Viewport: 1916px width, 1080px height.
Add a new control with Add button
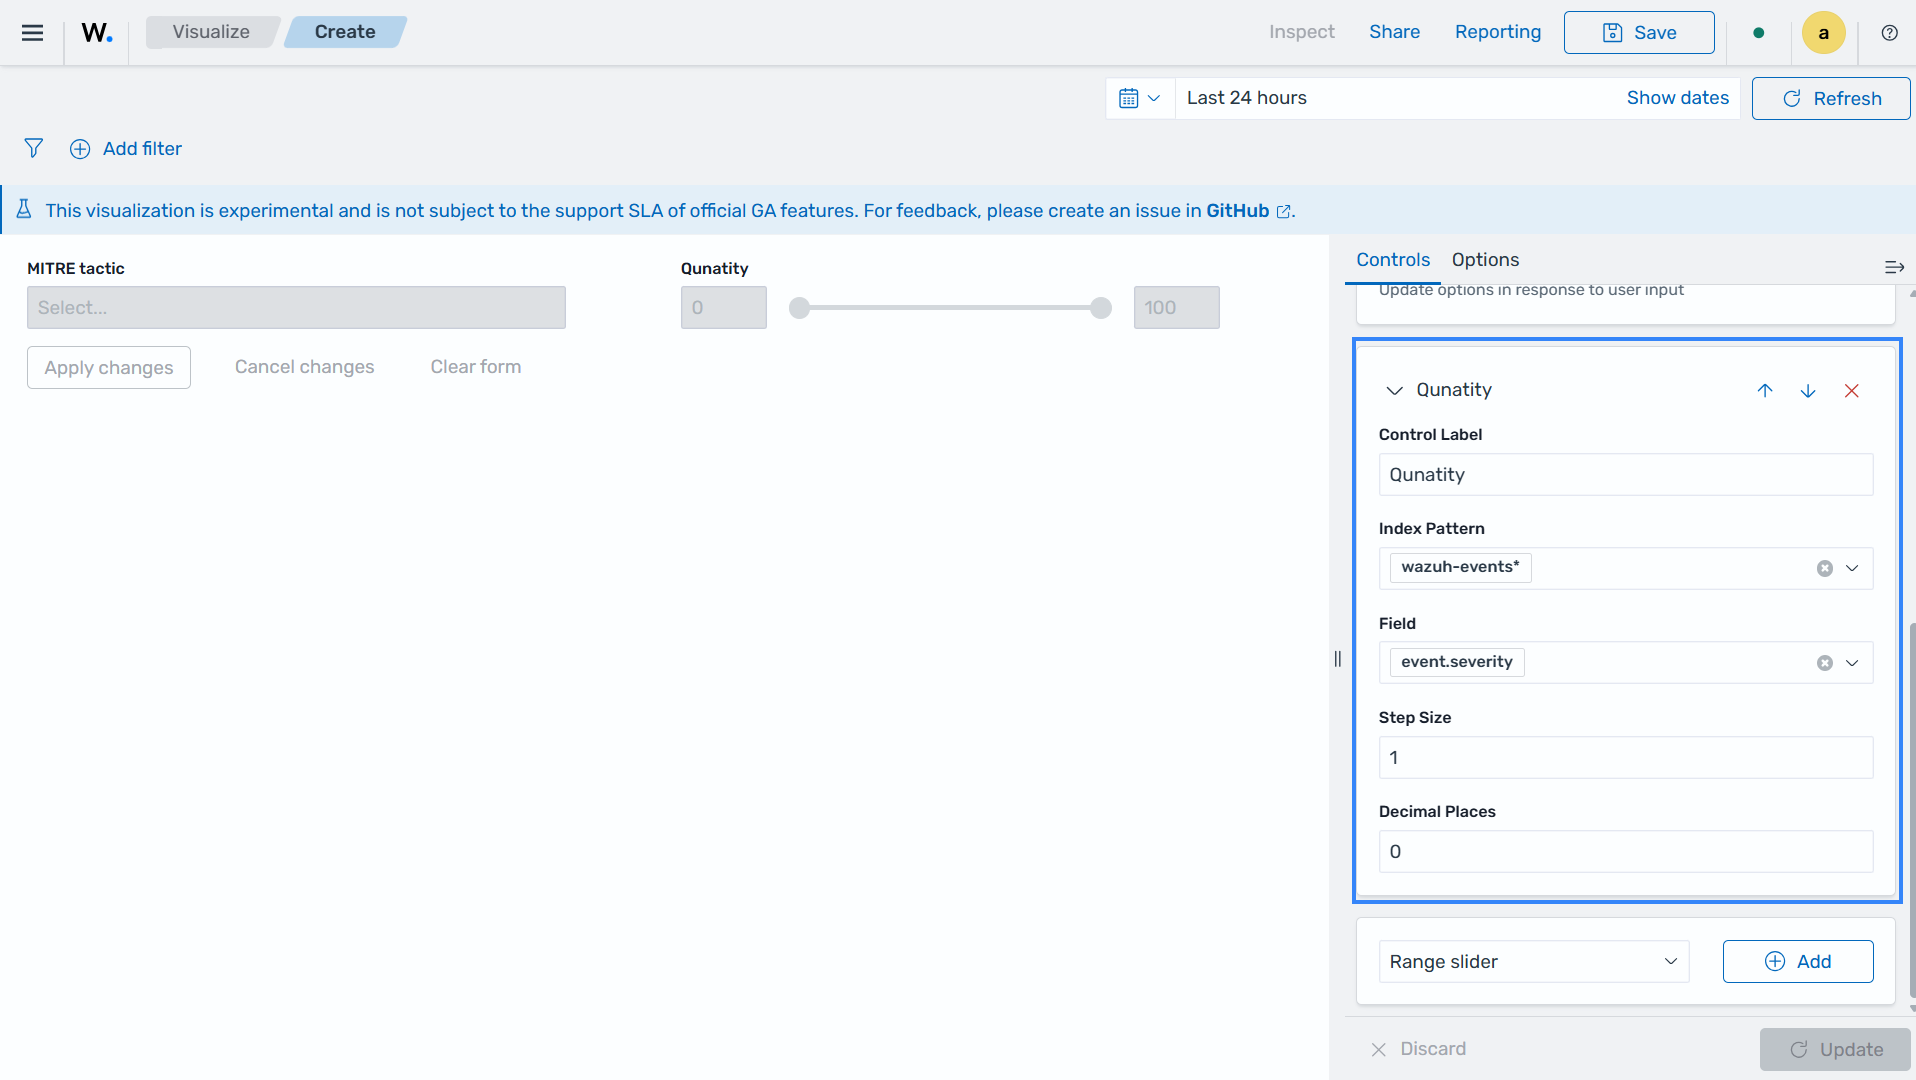click(1797, 961)
